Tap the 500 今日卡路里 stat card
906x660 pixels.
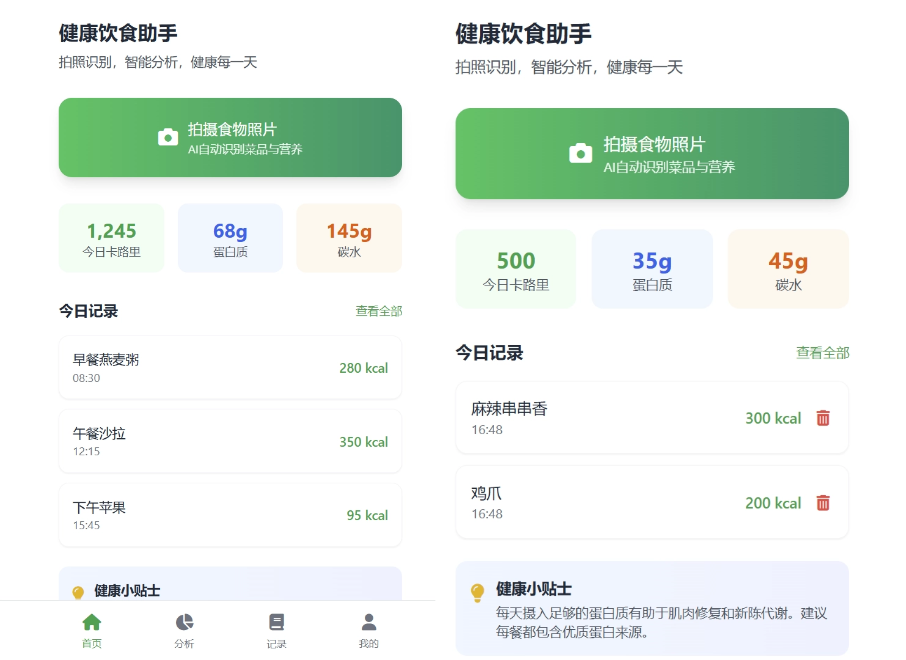coord(516,269)
